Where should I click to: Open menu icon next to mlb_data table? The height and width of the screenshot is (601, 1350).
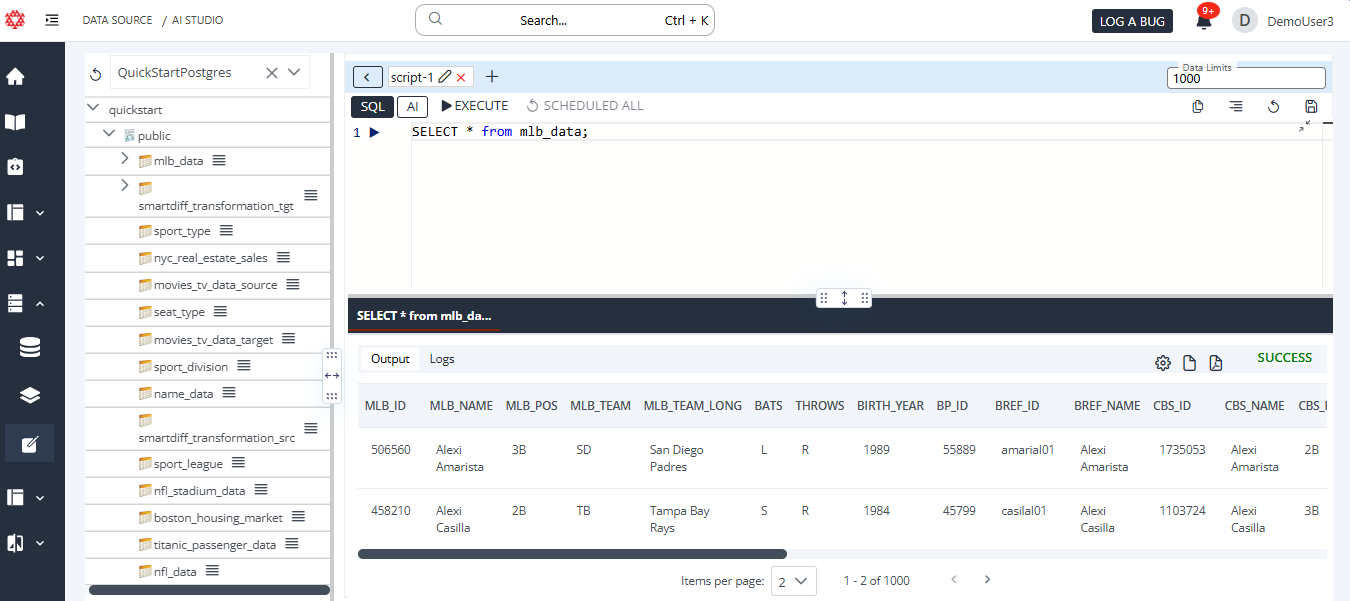tap(219, 160)
